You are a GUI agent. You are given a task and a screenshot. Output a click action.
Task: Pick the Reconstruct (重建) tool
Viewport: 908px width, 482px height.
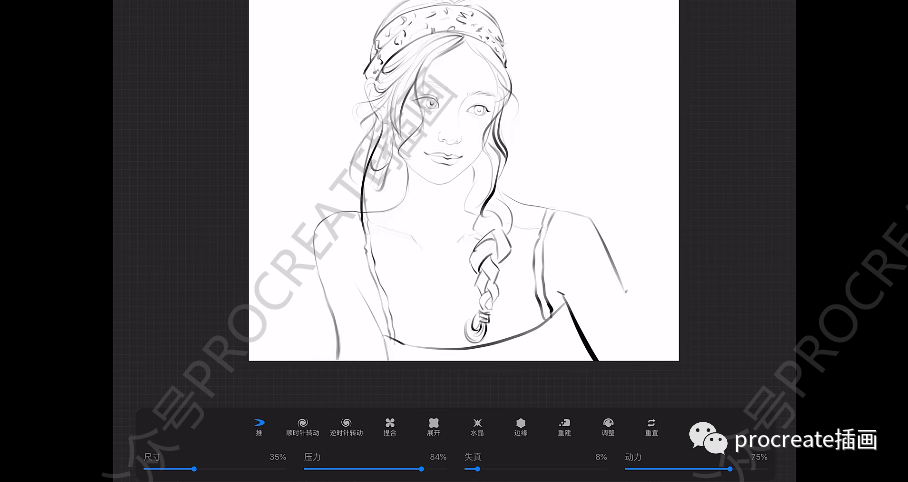click(564, 424)
